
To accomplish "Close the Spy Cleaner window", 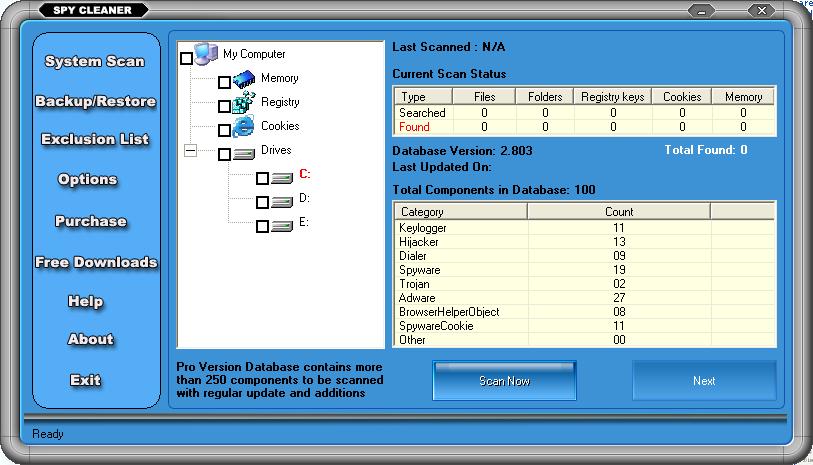I will point(762,10).
